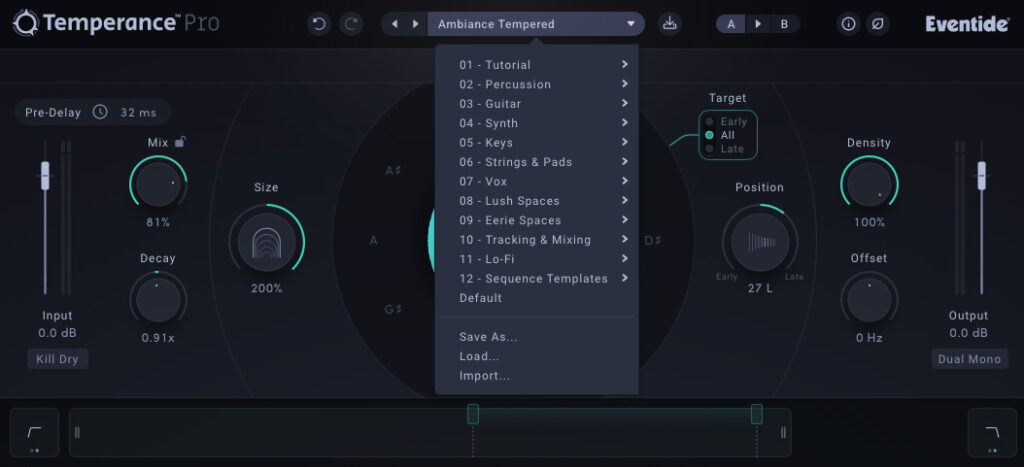1024x467 pixels.
Task: Open the 11 - Lo-Fi category
Action: (536, 259)
